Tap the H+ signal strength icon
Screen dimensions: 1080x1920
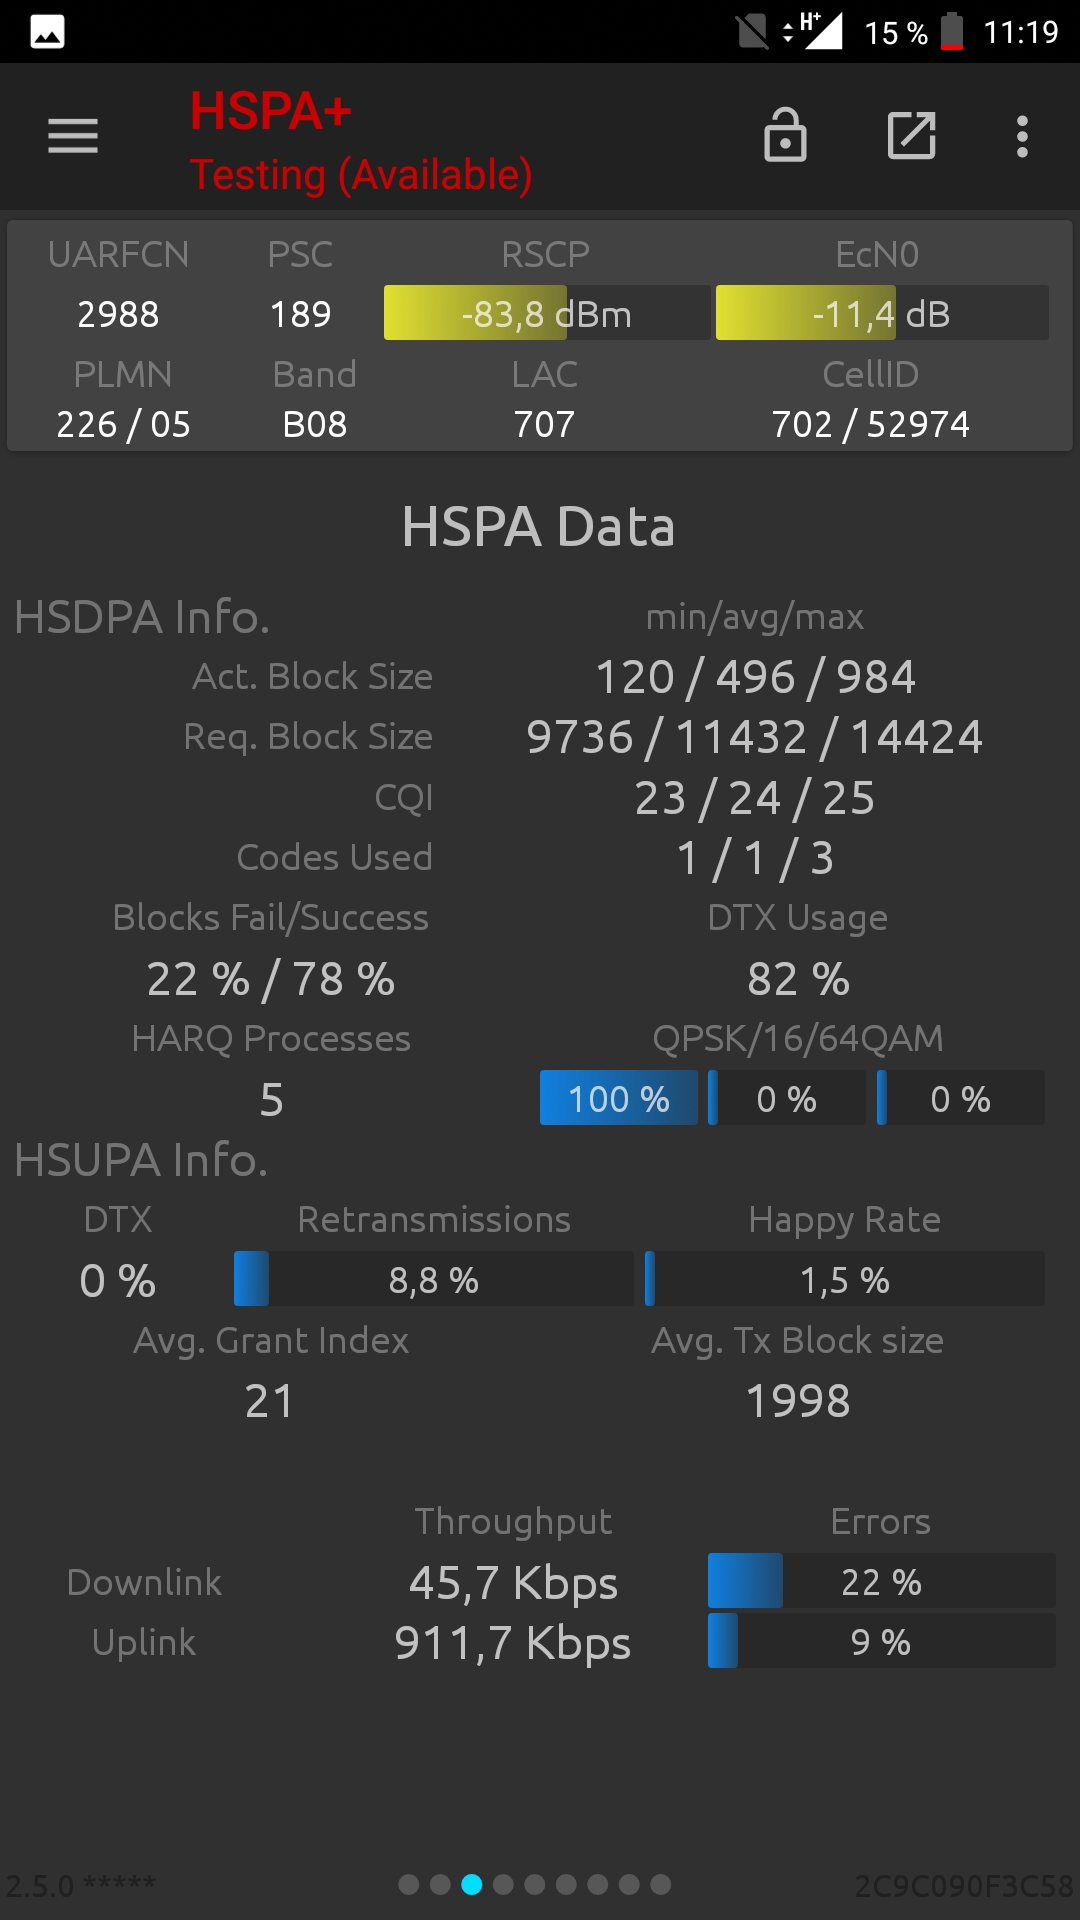[x=815, y=31]
